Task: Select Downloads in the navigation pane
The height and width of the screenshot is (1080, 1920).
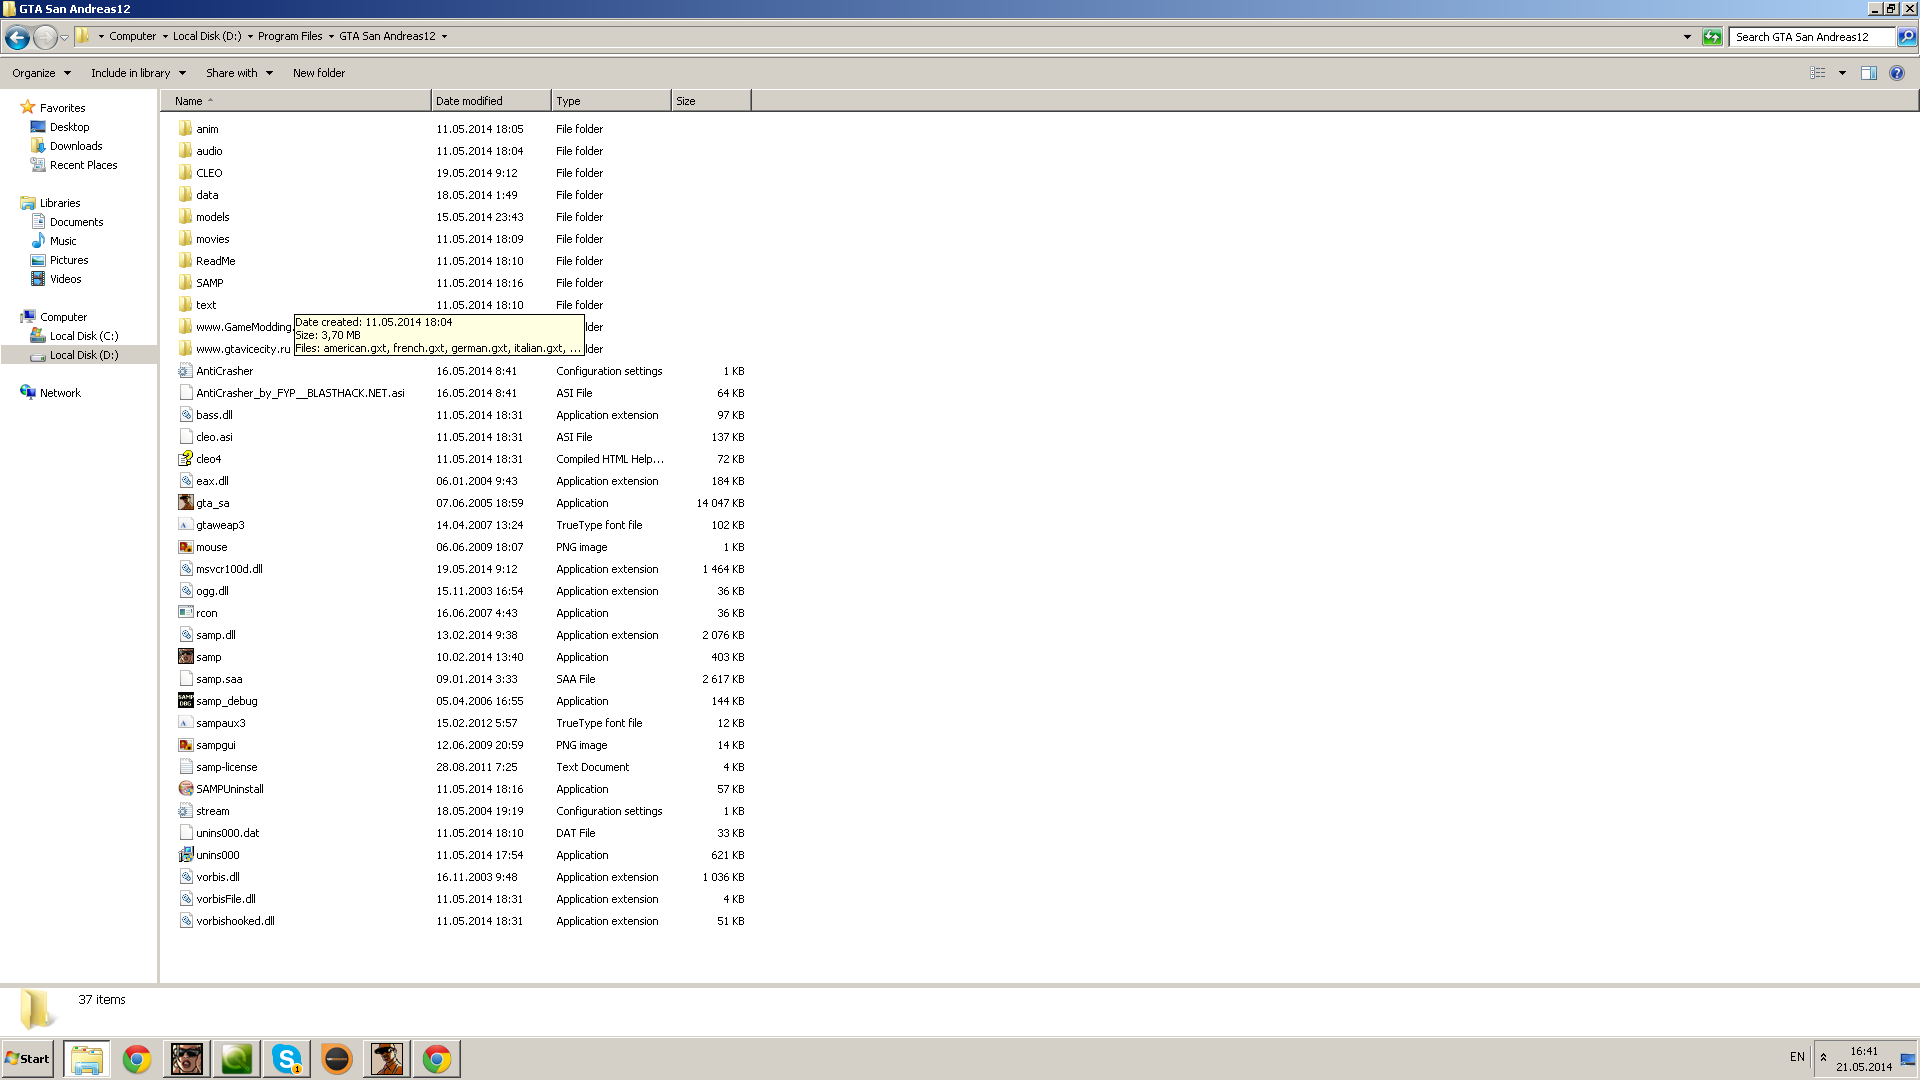Action: [76, 146]
